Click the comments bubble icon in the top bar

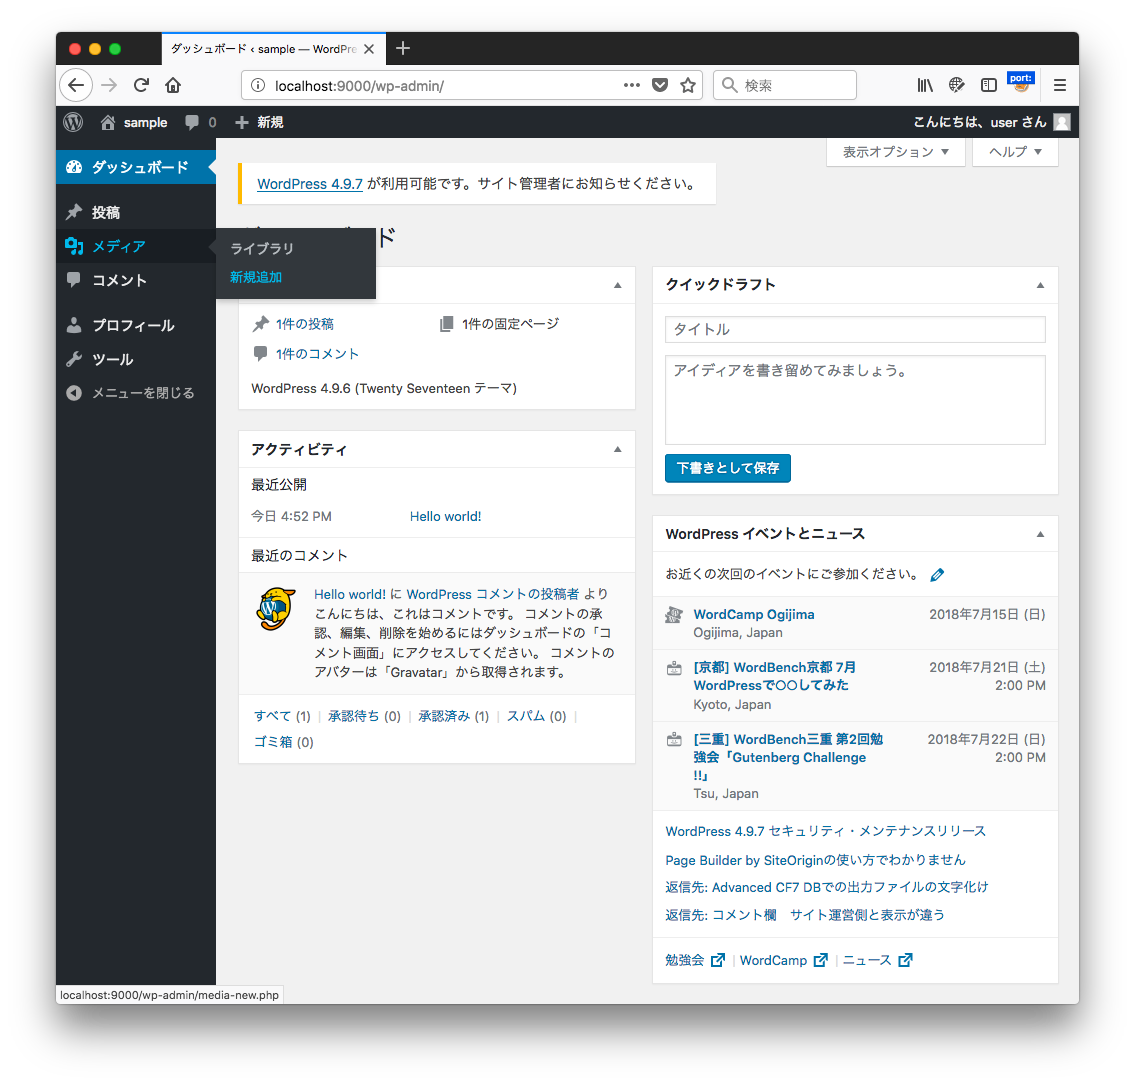(192, 122)
